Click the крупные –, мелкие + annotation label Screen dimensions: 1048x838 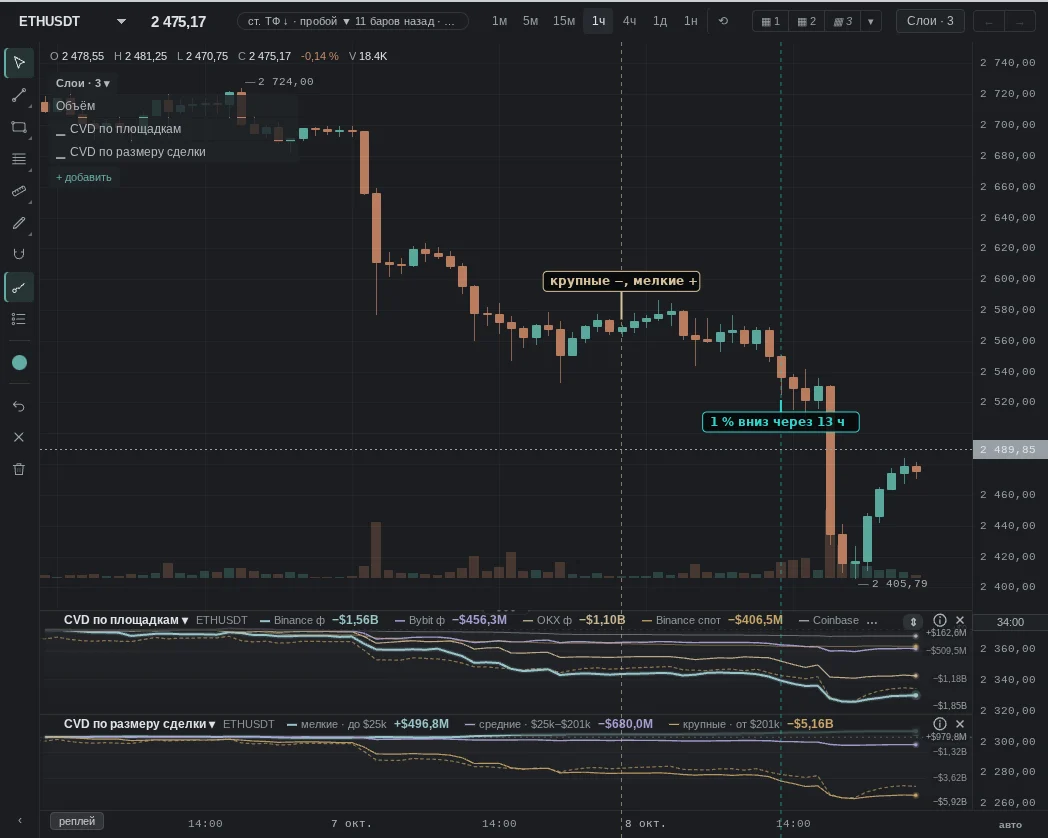[x=622, y=281]
